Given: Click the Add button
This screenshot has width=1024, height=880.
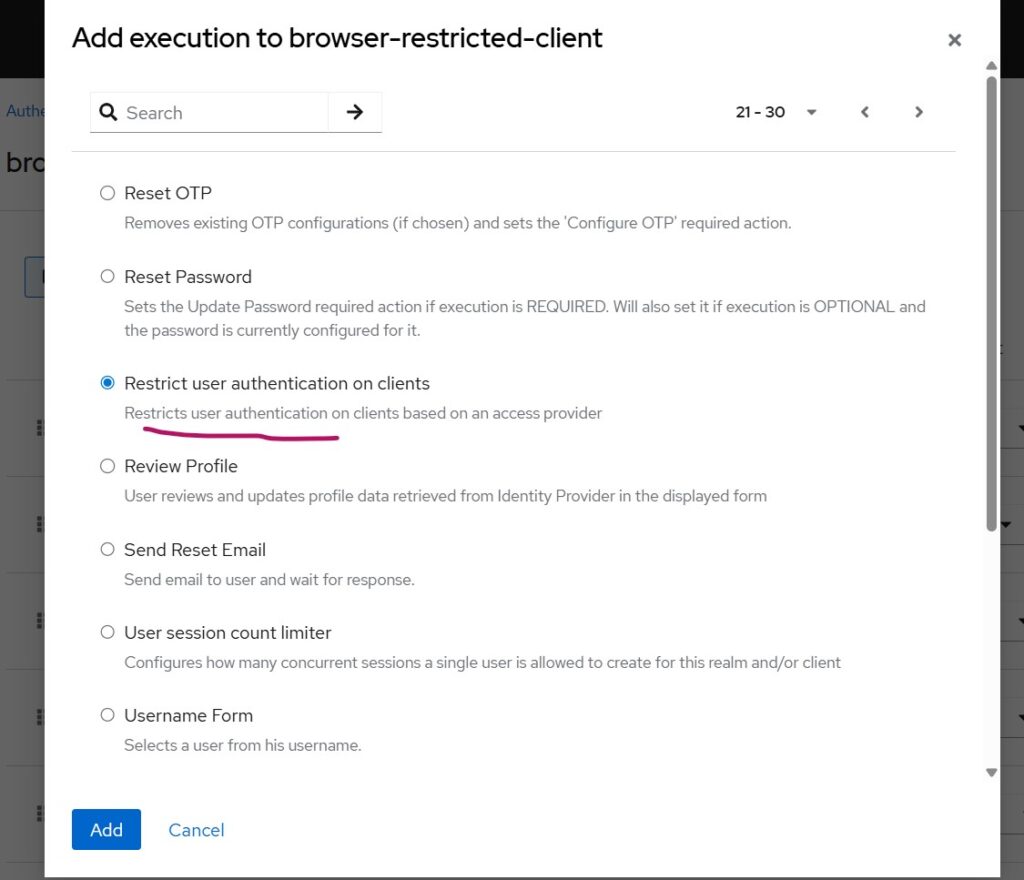Looking at the screenshot, I should pos(106,829).
